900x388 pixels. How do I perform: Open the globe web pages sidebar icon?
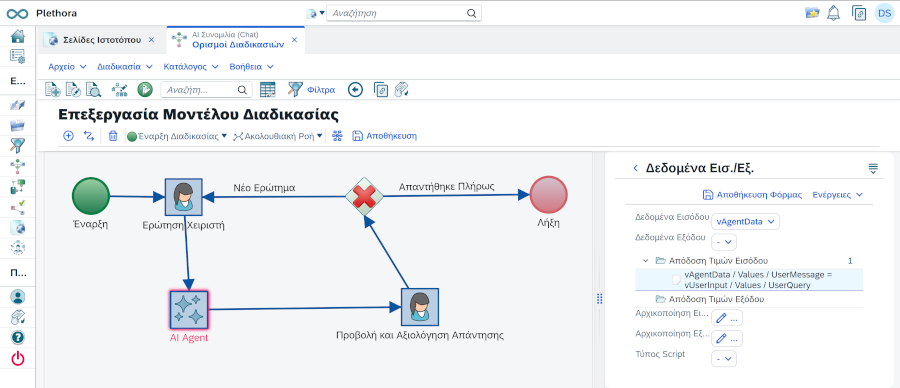18,227
